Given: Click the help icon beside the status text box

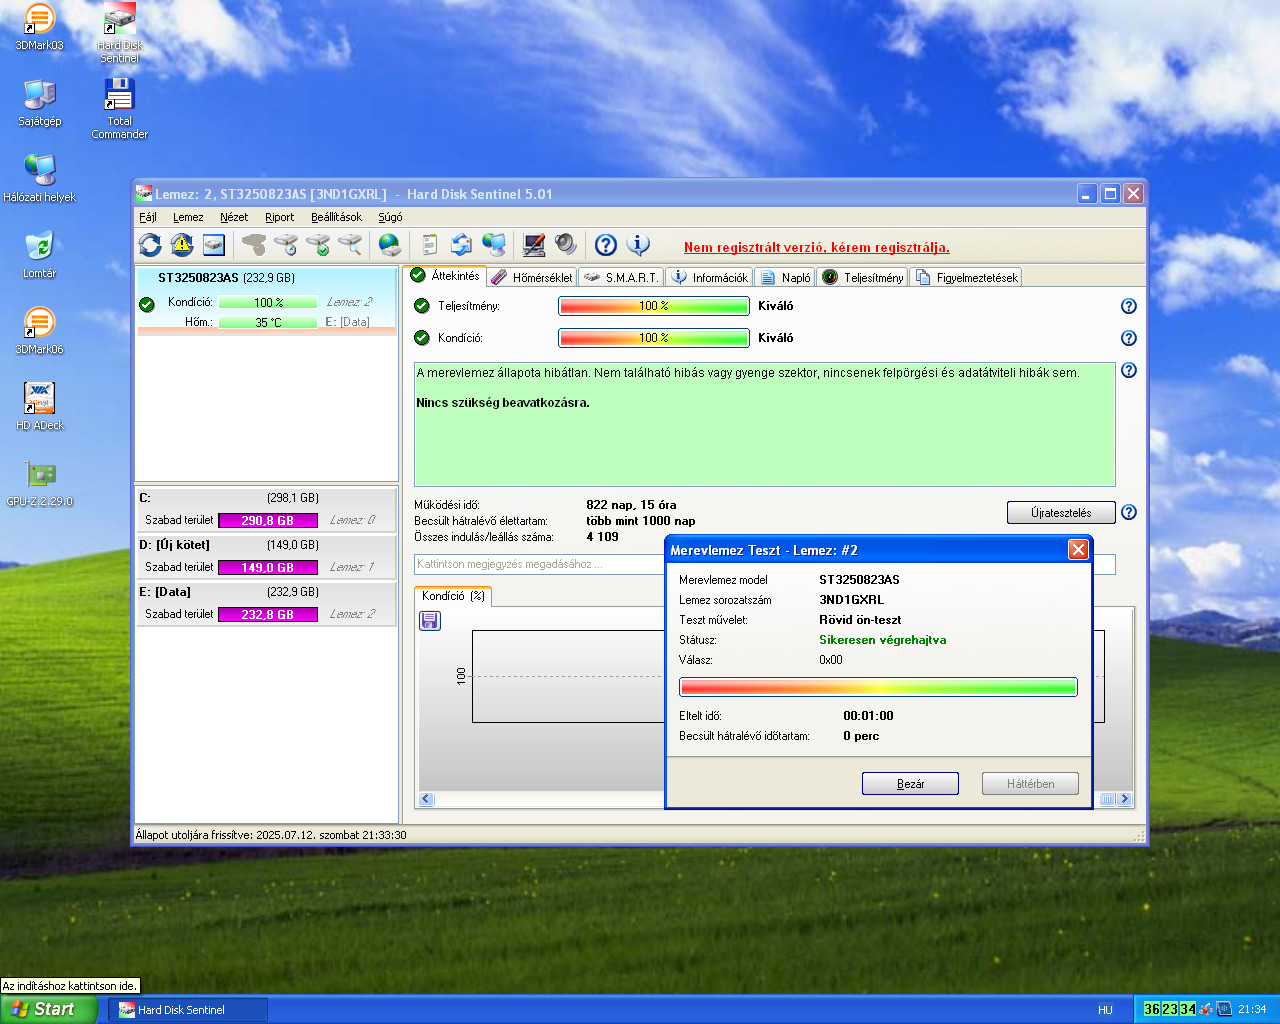Looking at the screenshot, I should tap(1129, 370).
